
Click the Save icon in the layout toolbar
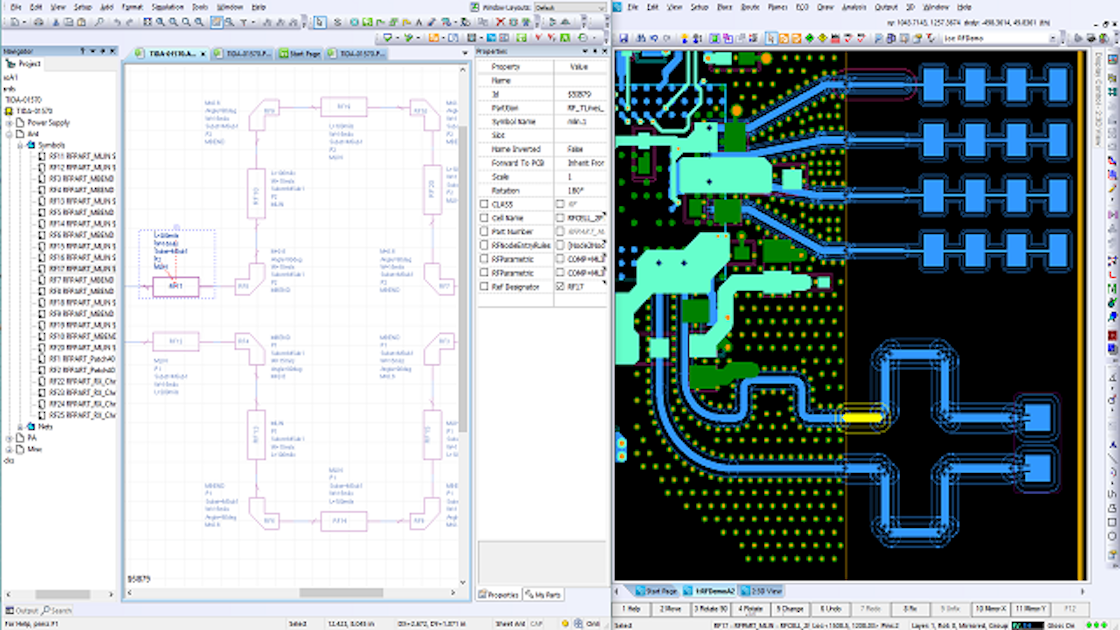tap(625, 40)
